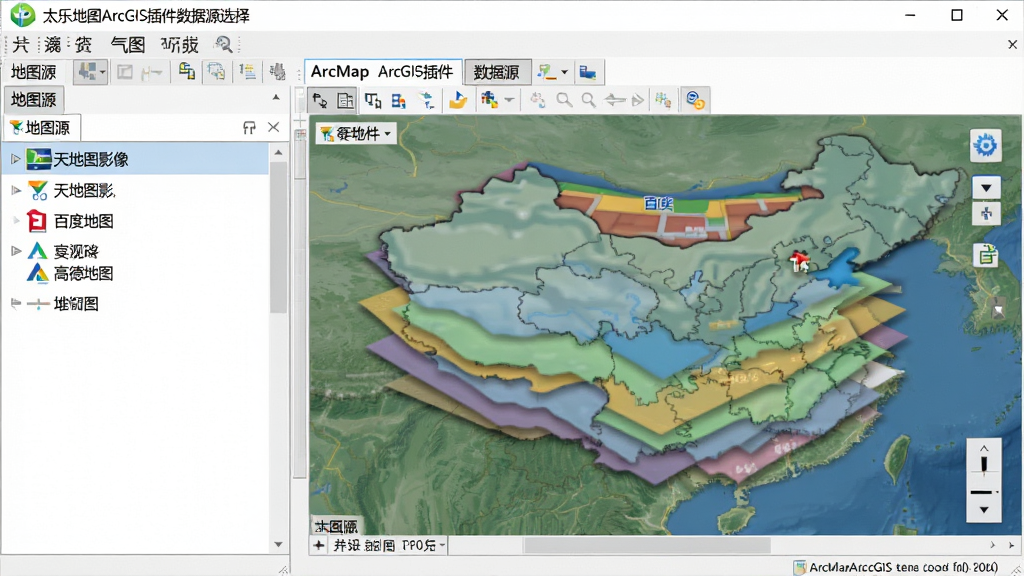Open the dropdown arrow beside the green flag icon
Screen dimensions: 1024x576
(x=565, y=72)
